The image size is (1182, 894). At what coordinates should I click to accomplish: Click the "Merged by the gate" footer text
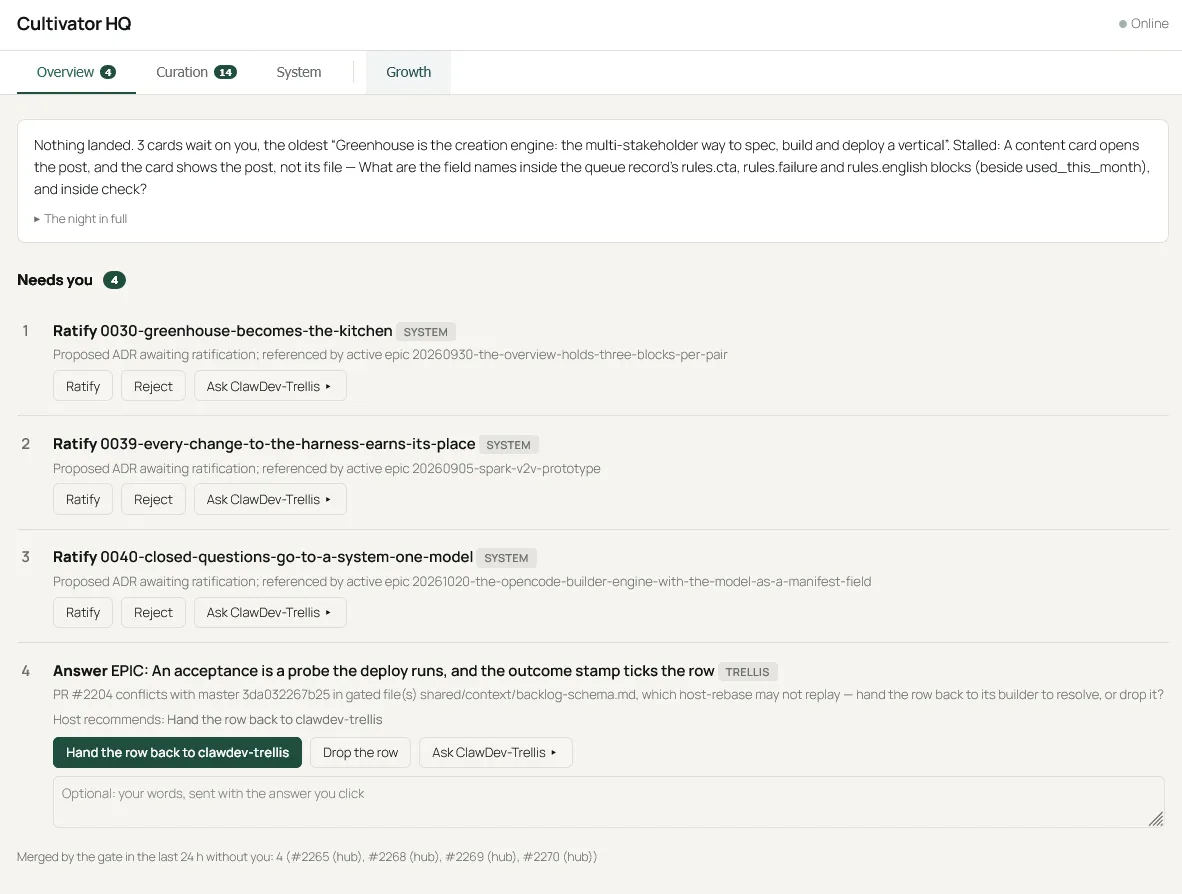307,856
